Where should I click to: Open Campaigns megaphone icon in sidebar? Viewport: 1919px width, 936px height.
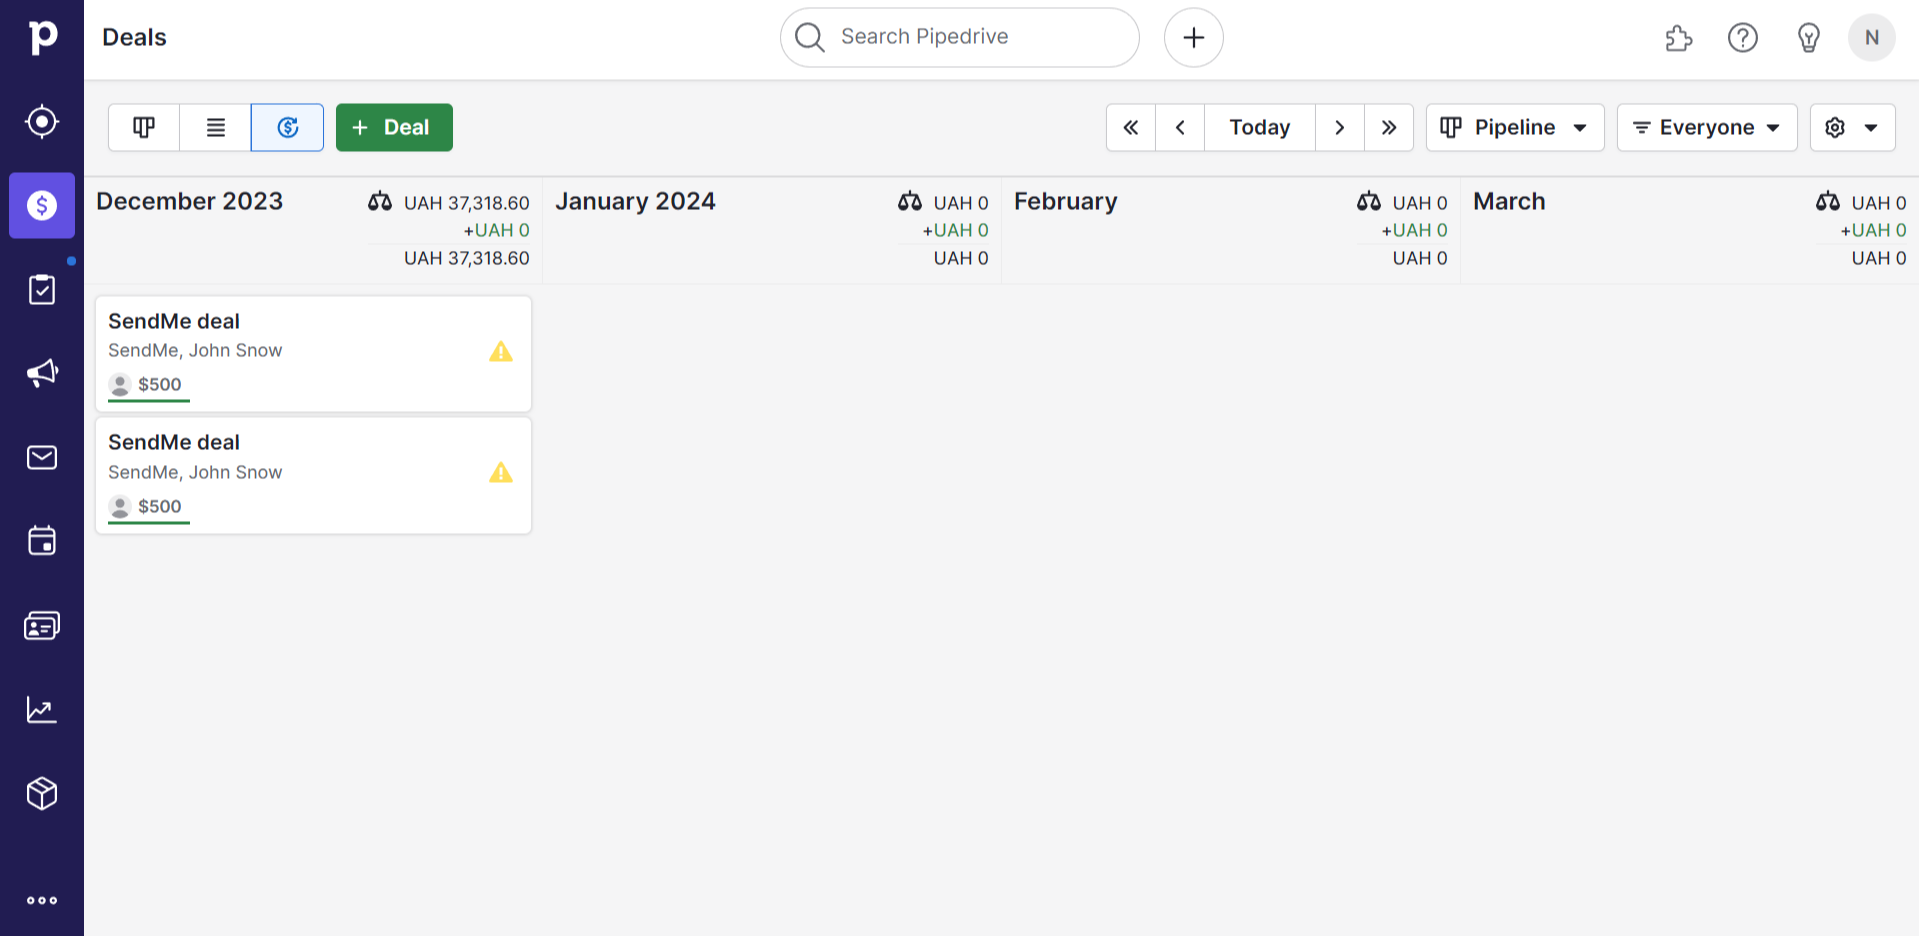pyautogui.click(x=42, y=374)
